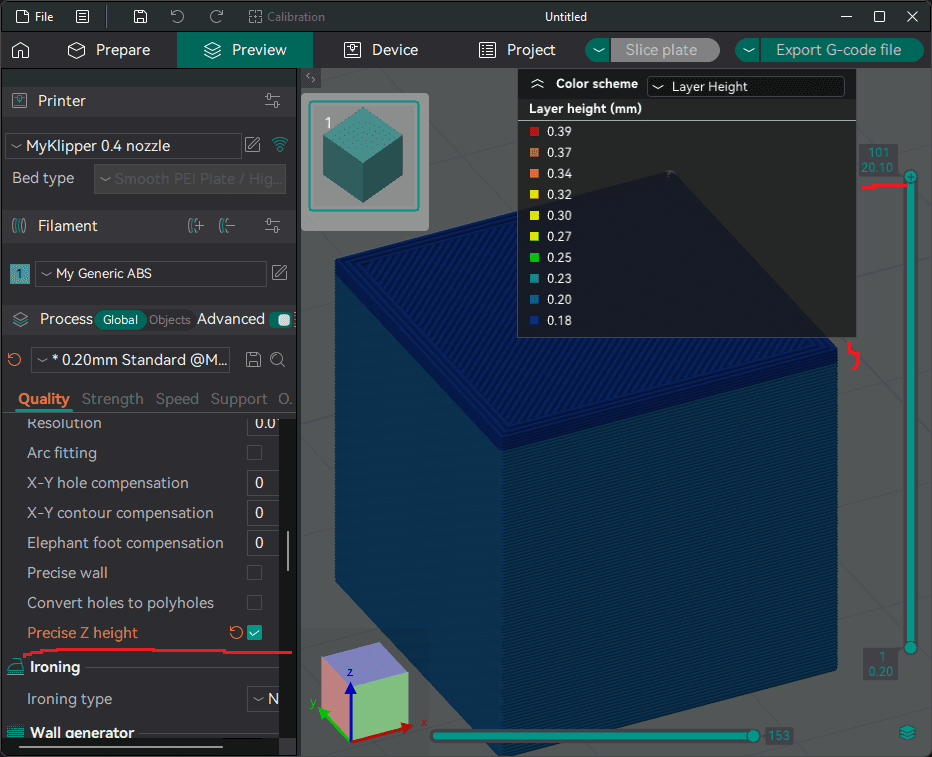Open the Quality settings tab
932x757 pixels.
click(44, 399)
